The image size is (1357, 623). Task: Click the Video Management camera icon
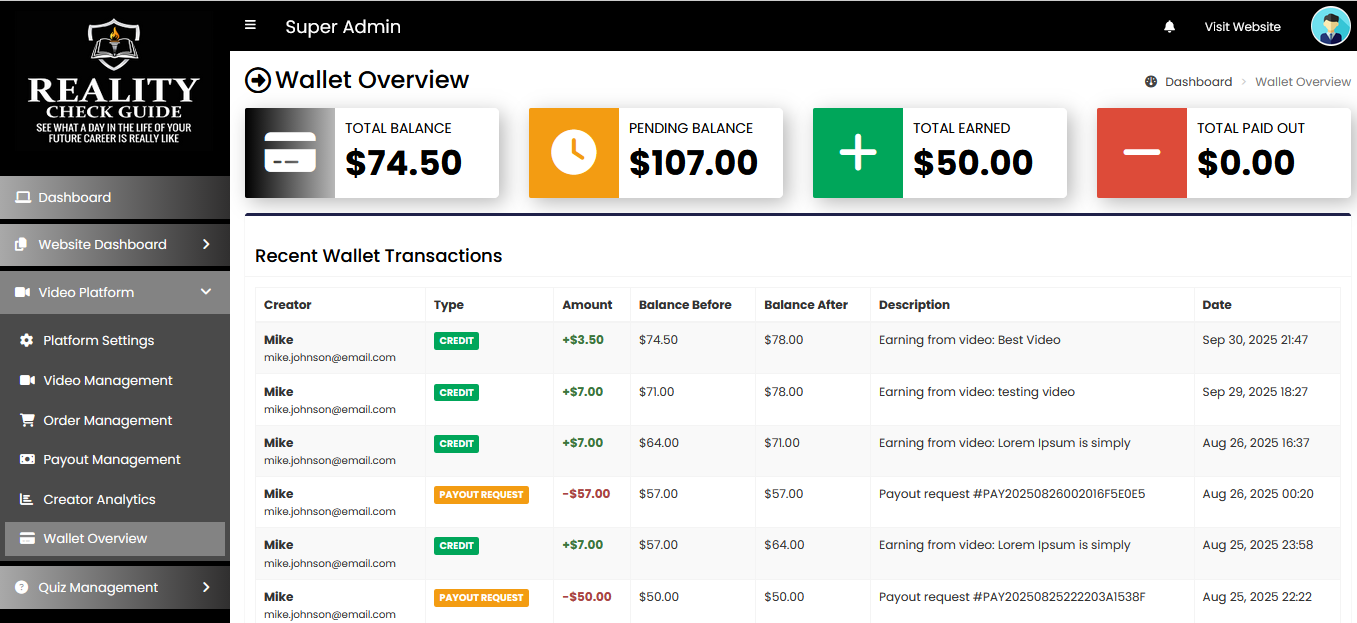point(27,381)
